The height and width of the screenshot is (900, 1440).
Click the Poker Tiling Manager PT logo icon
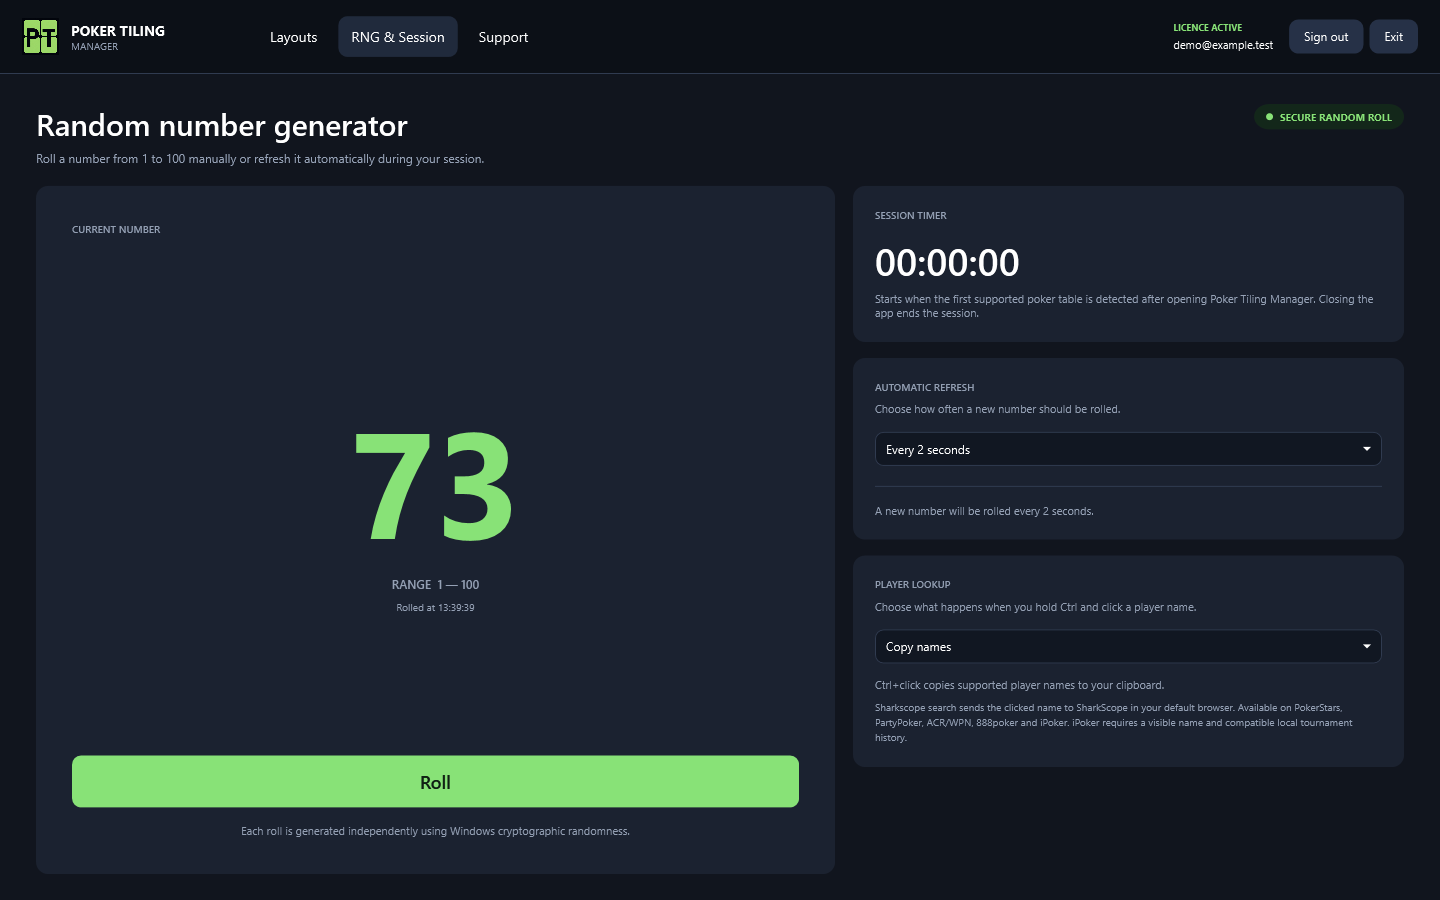40,37
